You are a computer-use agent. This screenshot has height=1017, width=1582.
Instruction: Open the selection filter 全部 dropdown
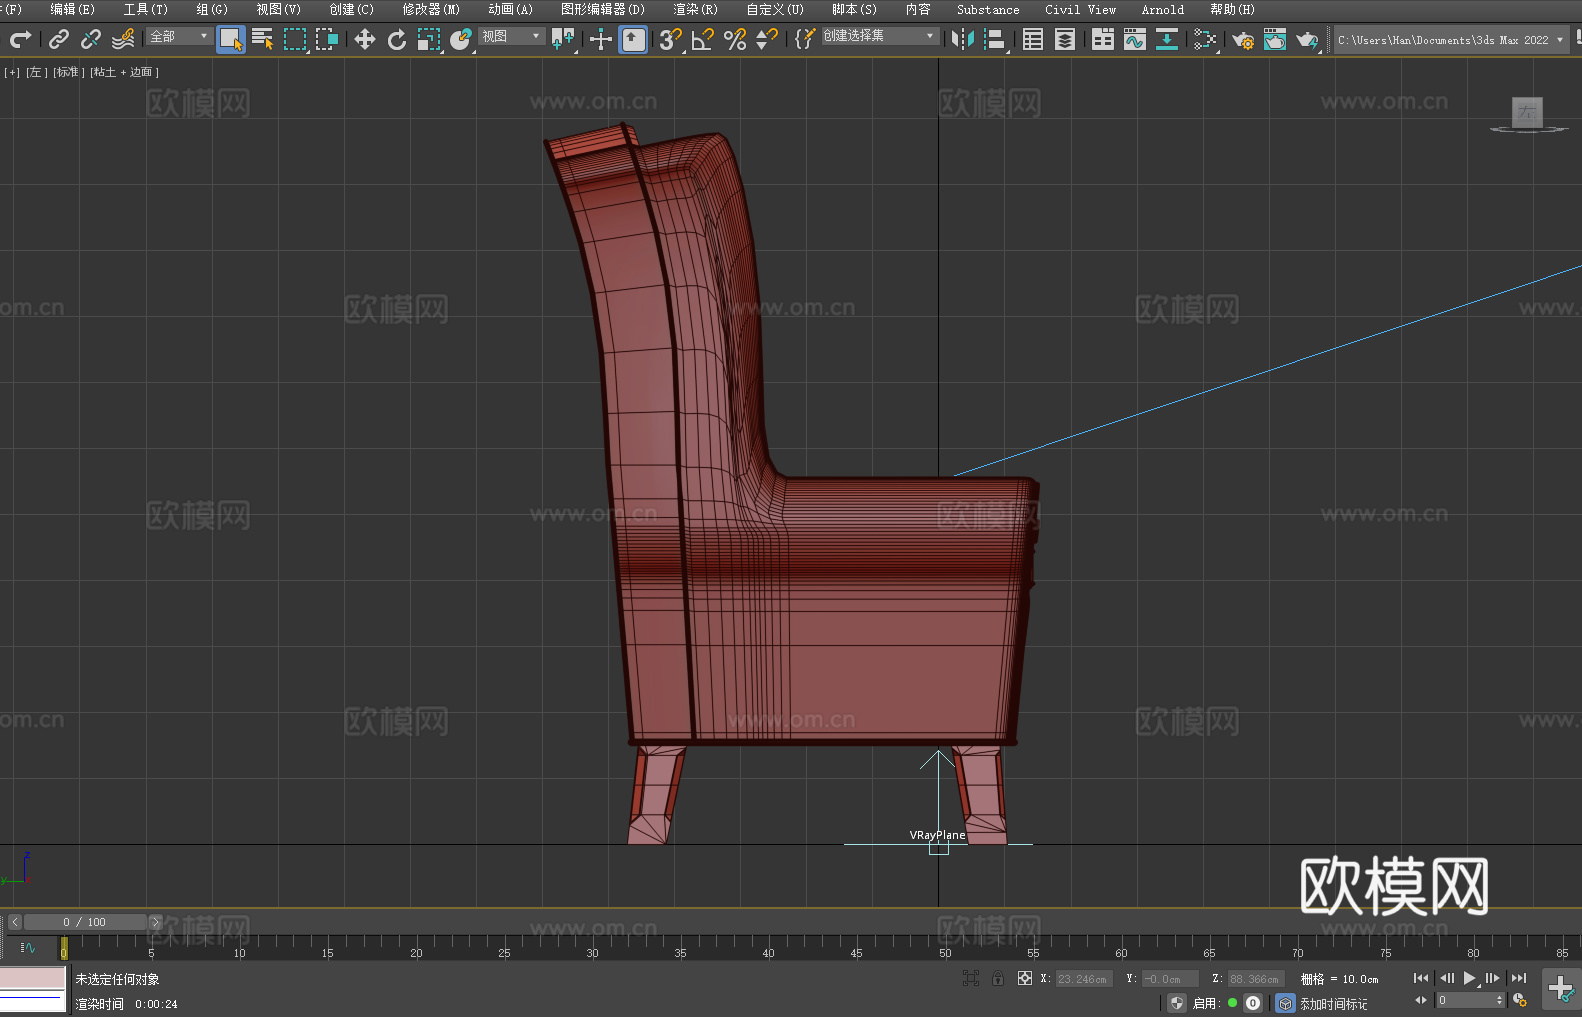[x=179, y=36]
